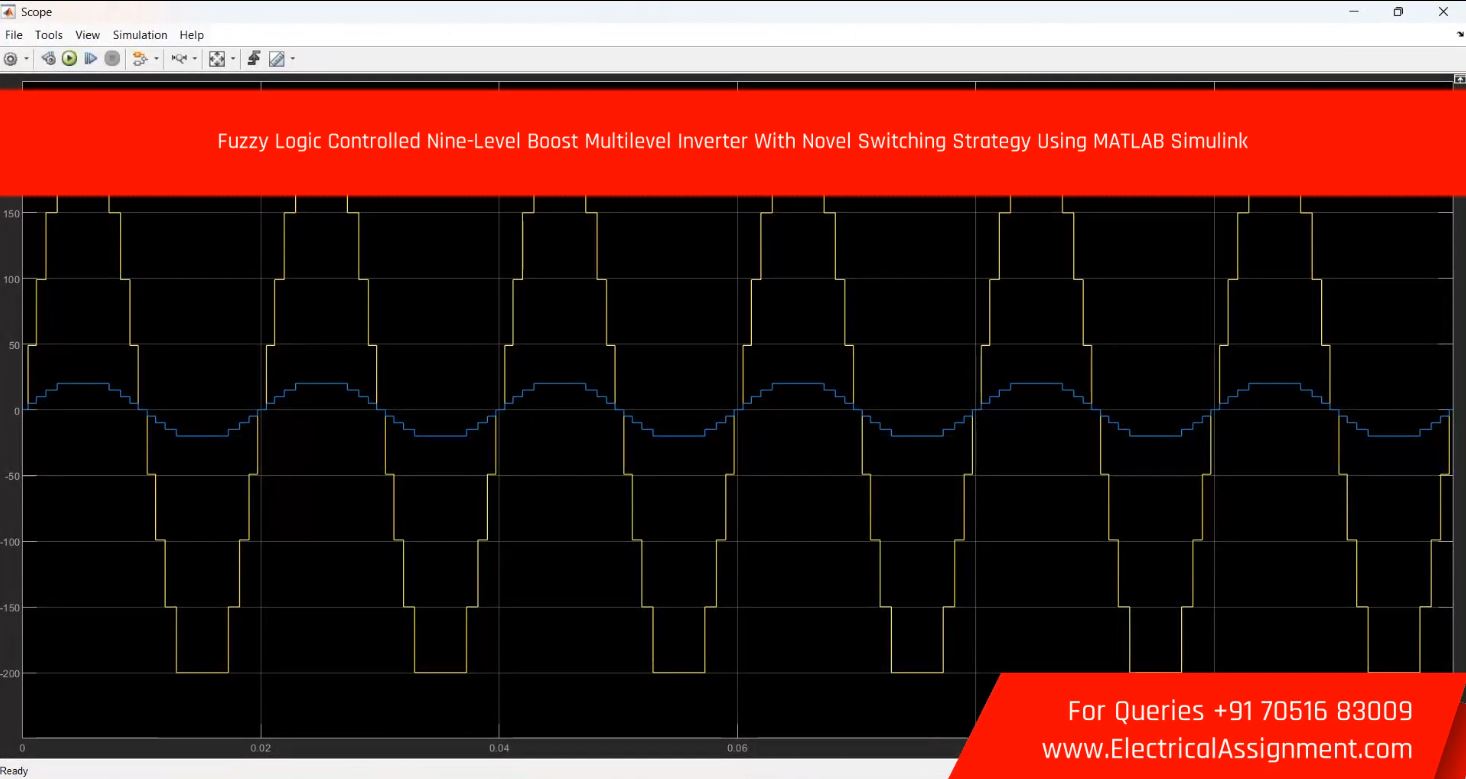The width and height of the screenshot is (1466, 779).
Task: Click the Scale Axes Limits icon
Action: pos(216,59)
